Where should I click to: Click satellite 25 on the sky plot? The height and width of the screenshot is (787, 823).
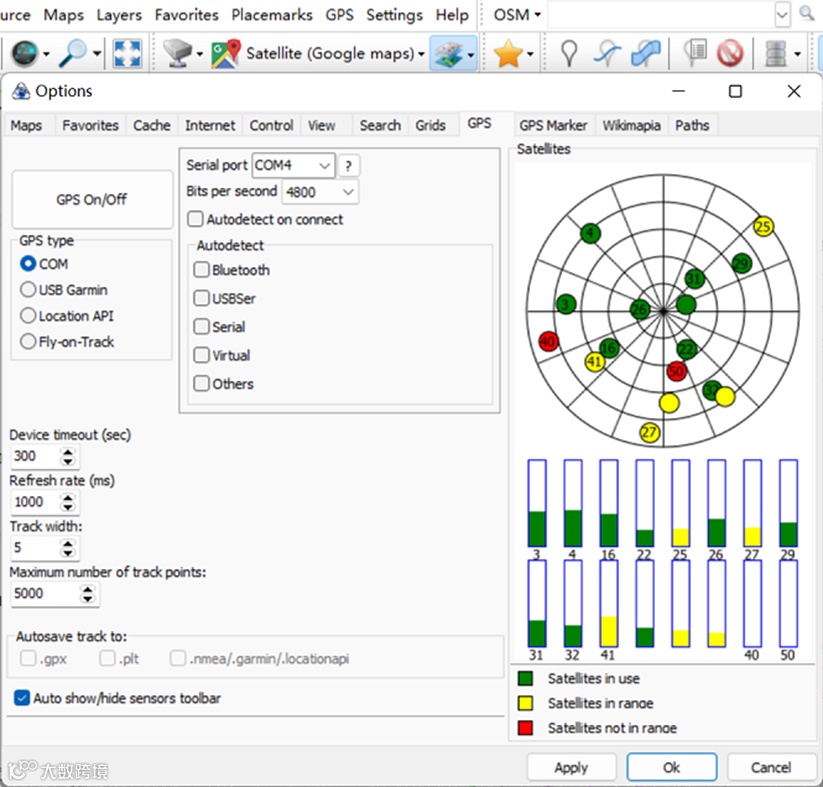pyautogui.click(x=763, y=226)
